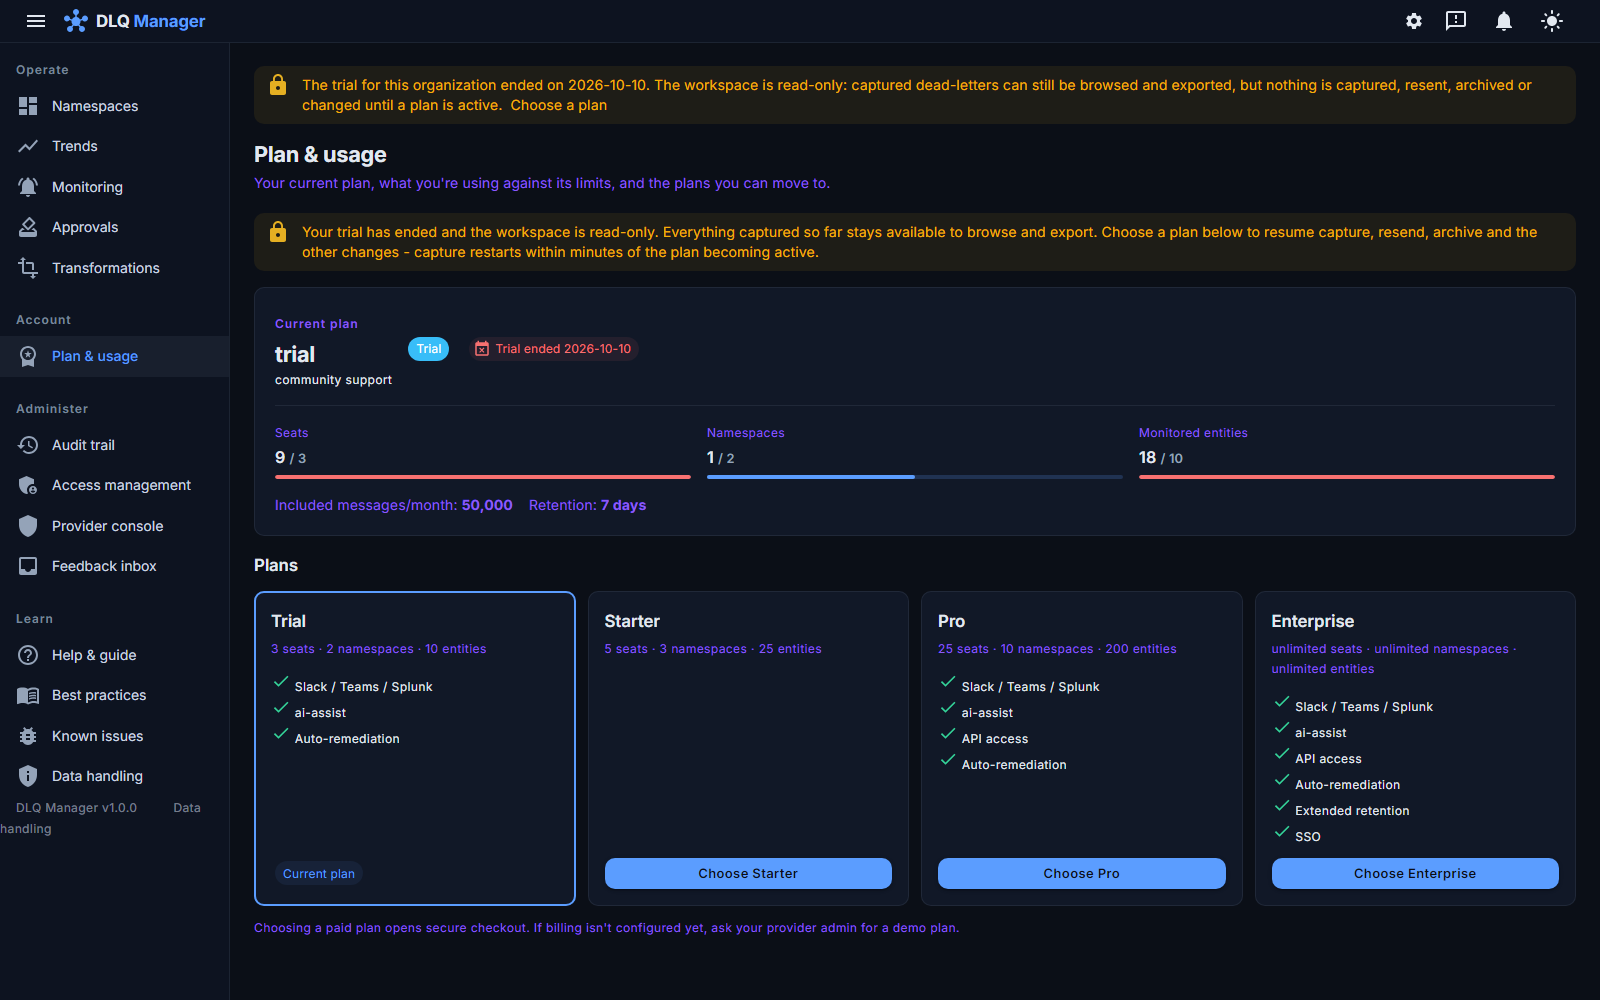Click the lock icon in read-only notice
This screenshot has width=1600, height=1000.
(x=278, y=232)
